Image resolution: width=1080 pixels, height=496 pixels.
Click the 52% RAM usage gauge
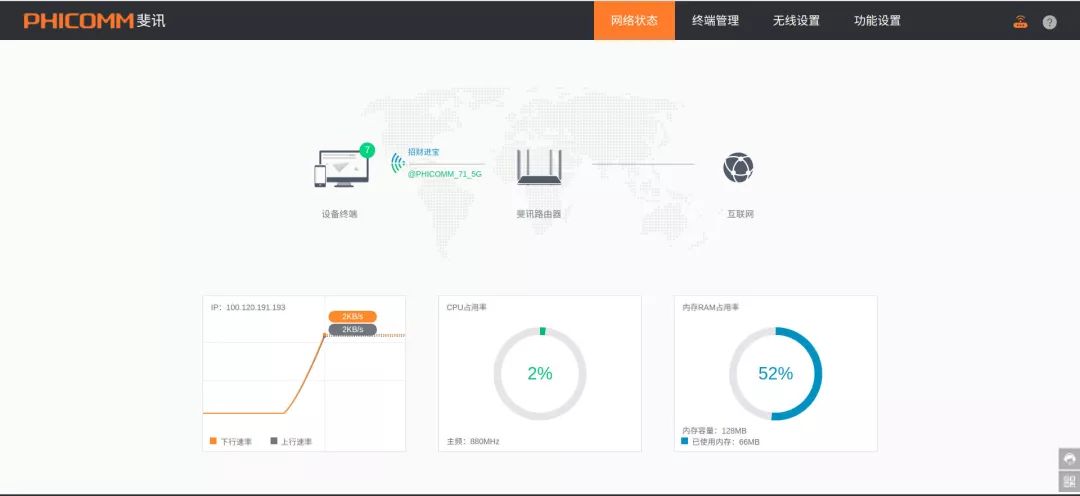pyautogui.click(x=776, y=373)
